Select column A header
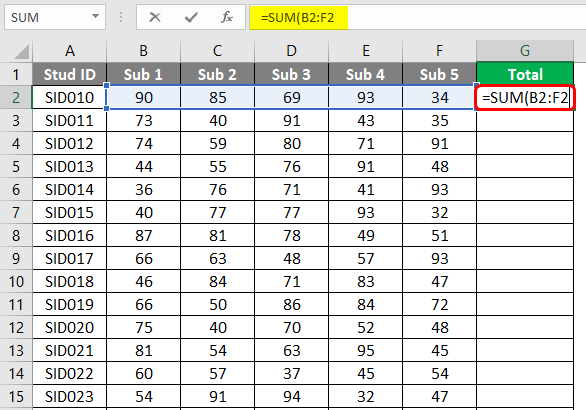The width and height of the screenshot is (586, 410). tap(70, 51)
